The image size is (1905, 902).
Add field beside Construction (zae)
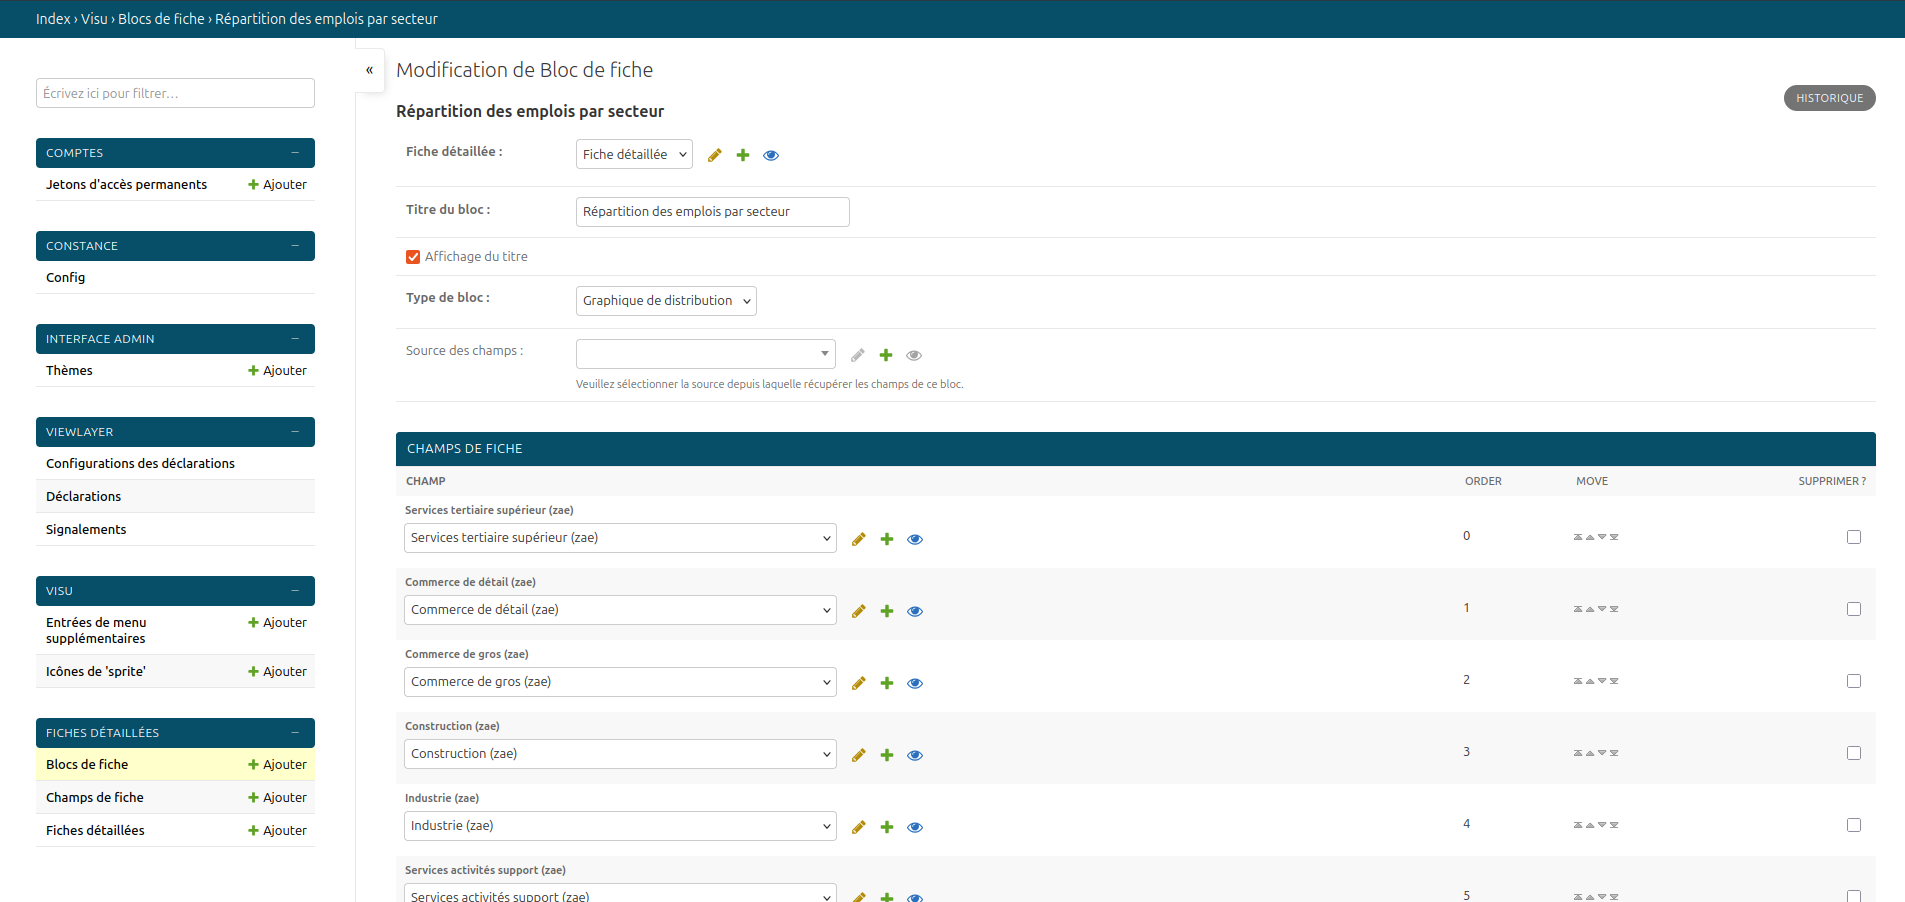[887, 755]
